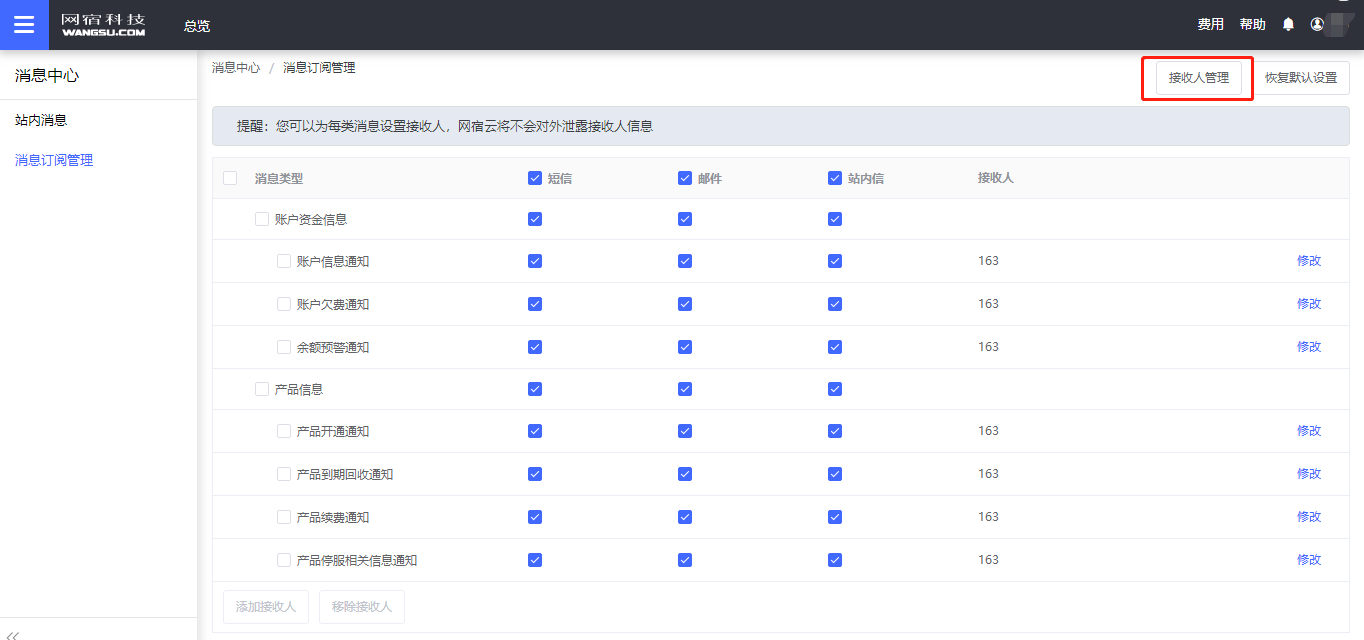1364x640 pixels.
Task: Click the notification bell icon
Action: pyautogui.click(x=1288, y=25)
